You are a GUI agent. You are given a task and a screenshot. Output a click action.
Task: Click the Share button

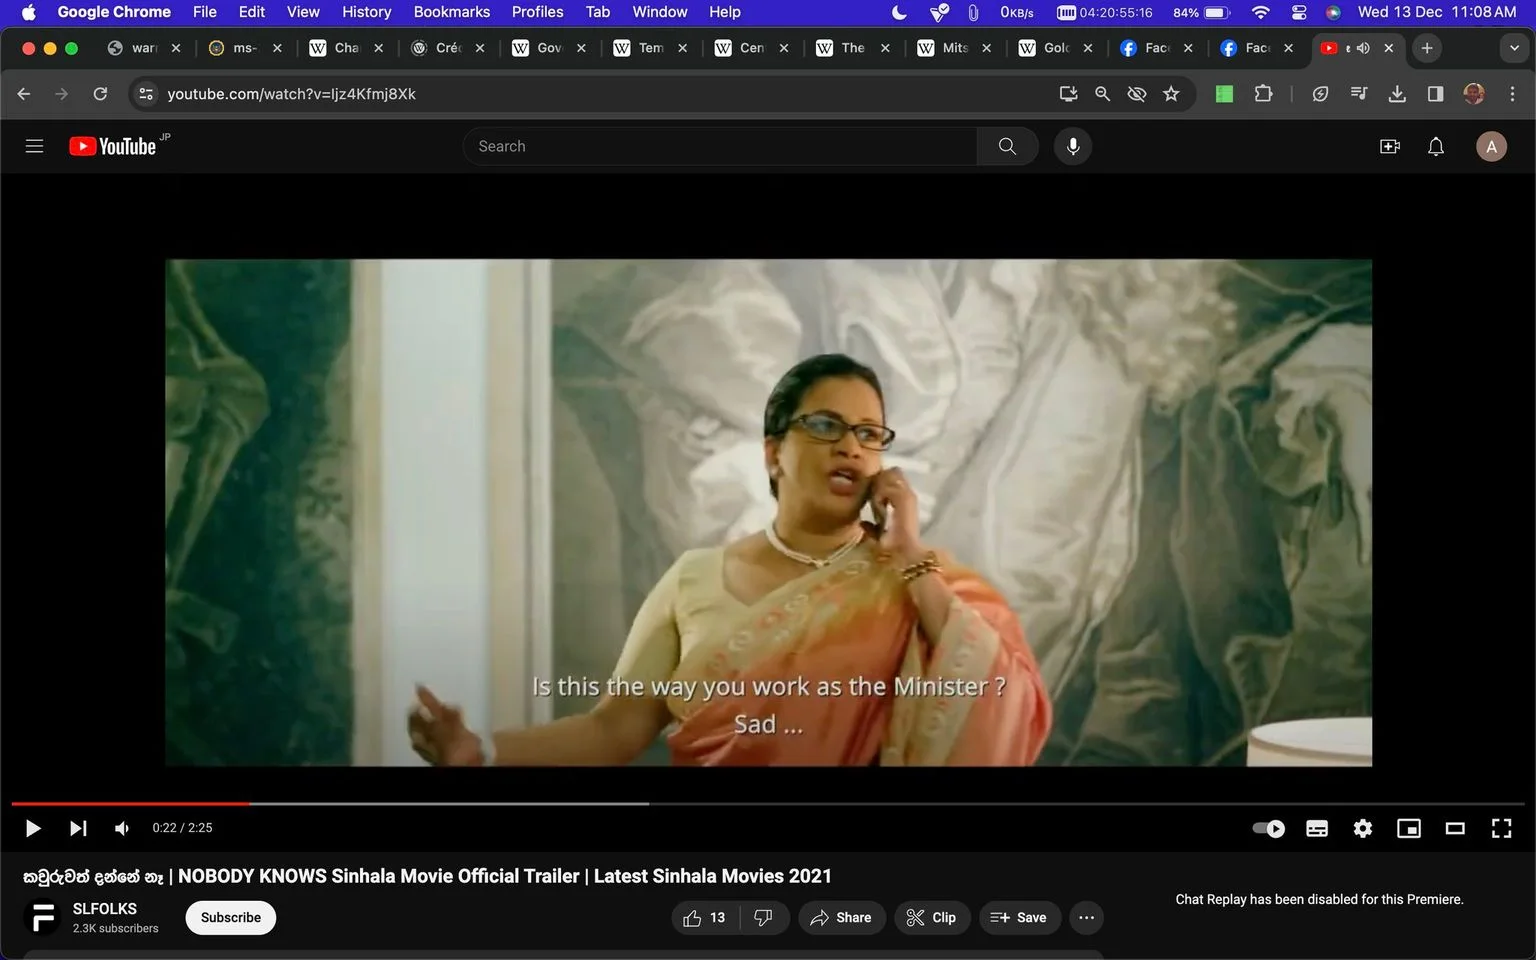pyautogui.click(x=842, y=917)
